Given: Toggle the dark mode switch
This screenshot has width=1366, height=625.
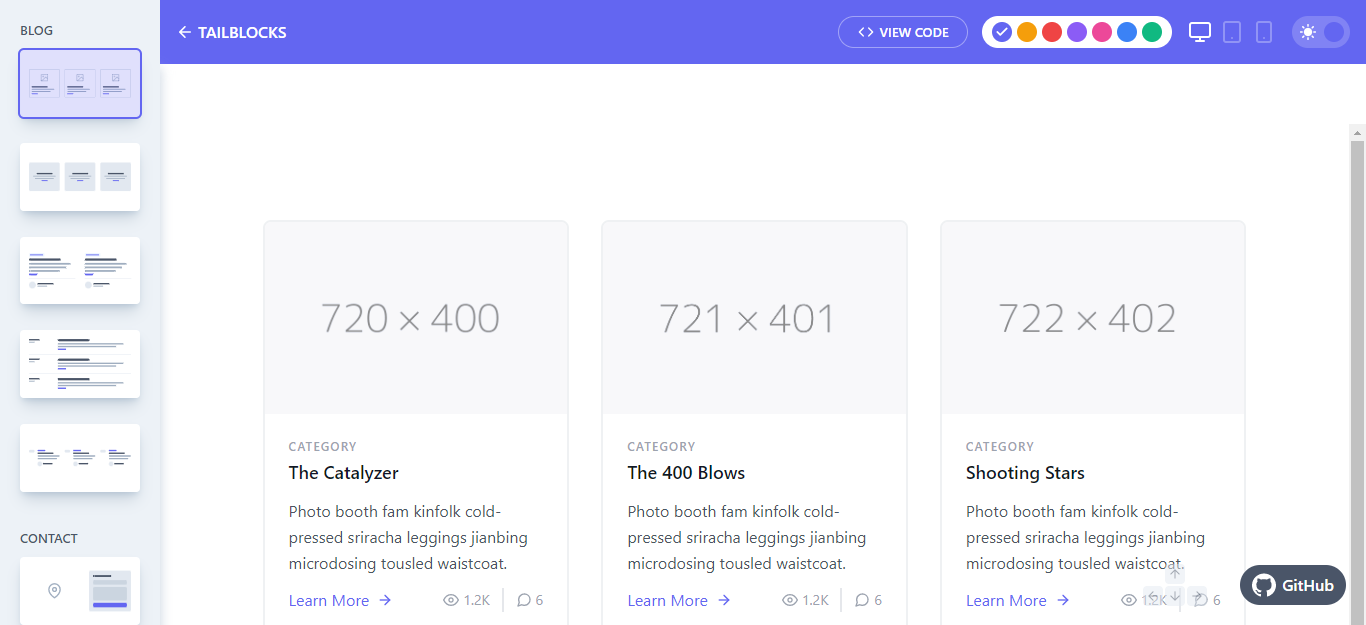Looking at the screenshot, I should 1321,31.
